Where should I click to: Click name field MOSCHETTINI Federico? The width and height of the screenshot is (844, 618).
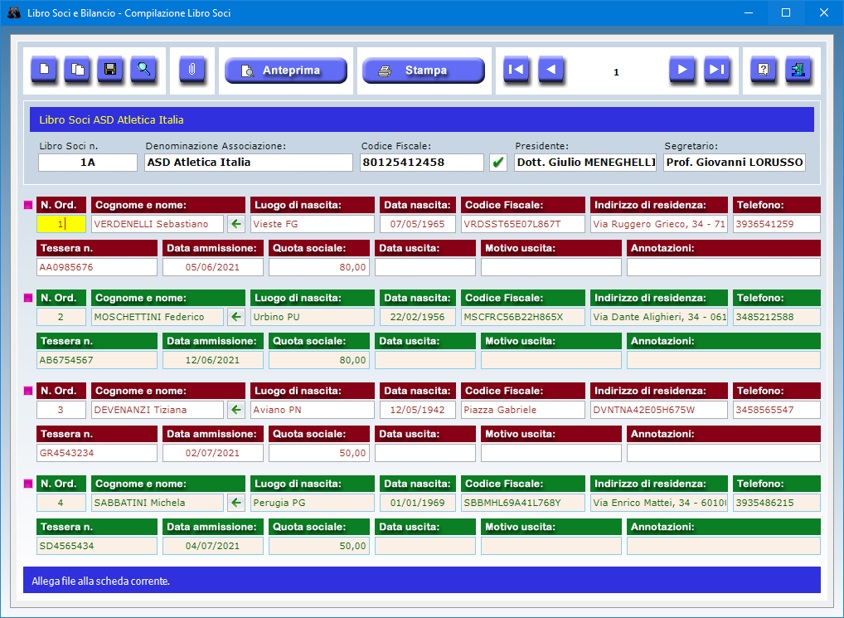(157, 317)
